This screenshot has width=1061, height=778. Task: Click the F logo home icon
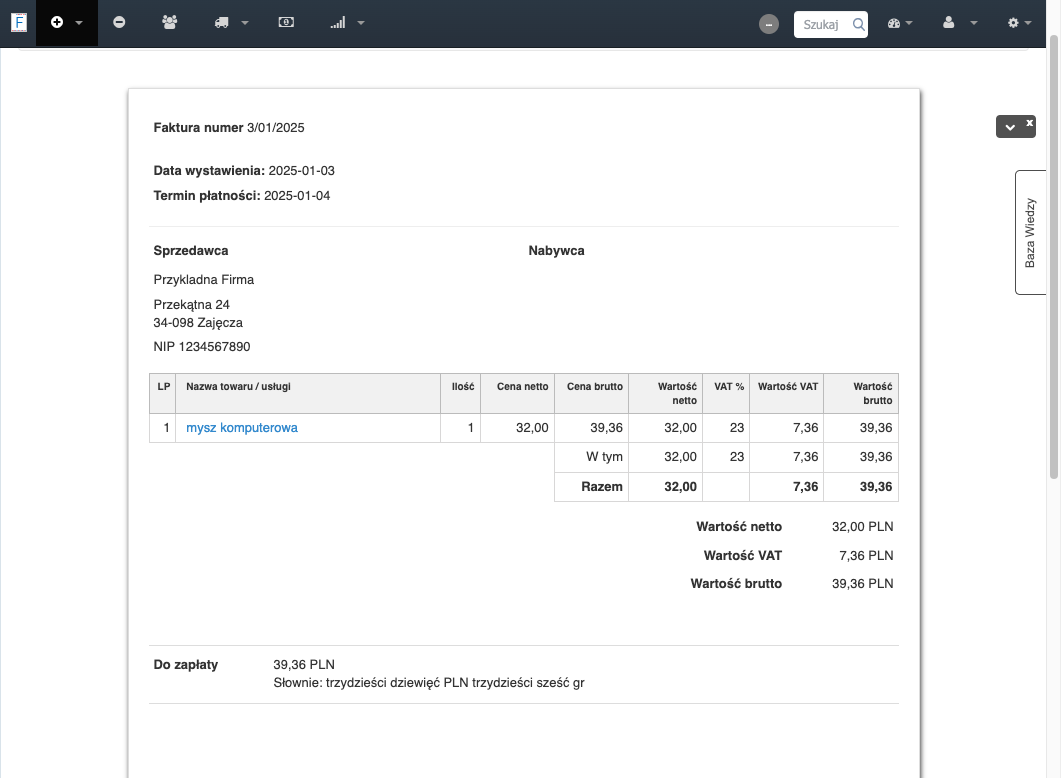tap(19, 22)
